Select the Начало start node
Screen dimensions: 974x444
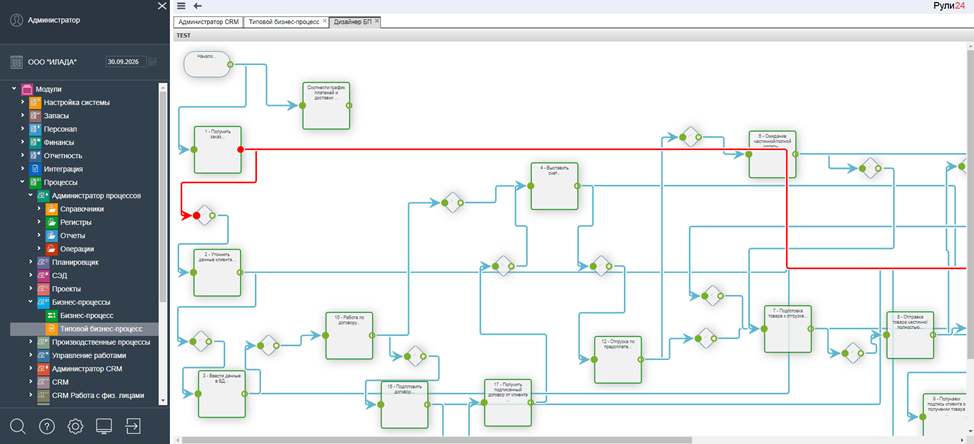[207, 65]
